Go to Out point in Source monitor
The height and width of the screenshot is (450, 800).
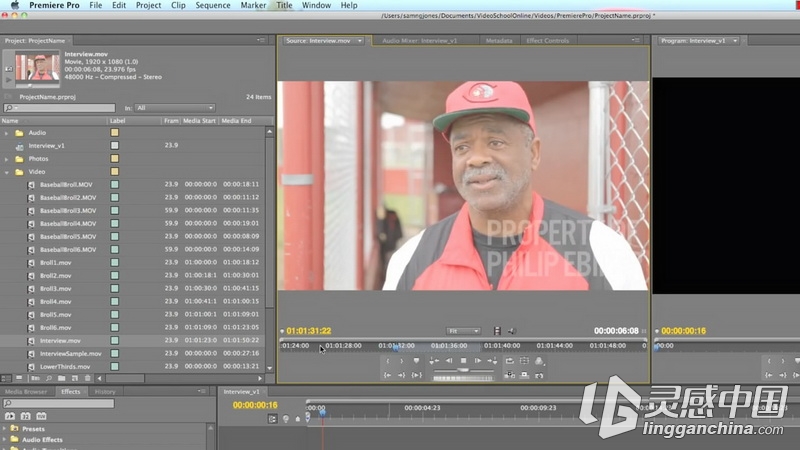[x=402, y=375]
